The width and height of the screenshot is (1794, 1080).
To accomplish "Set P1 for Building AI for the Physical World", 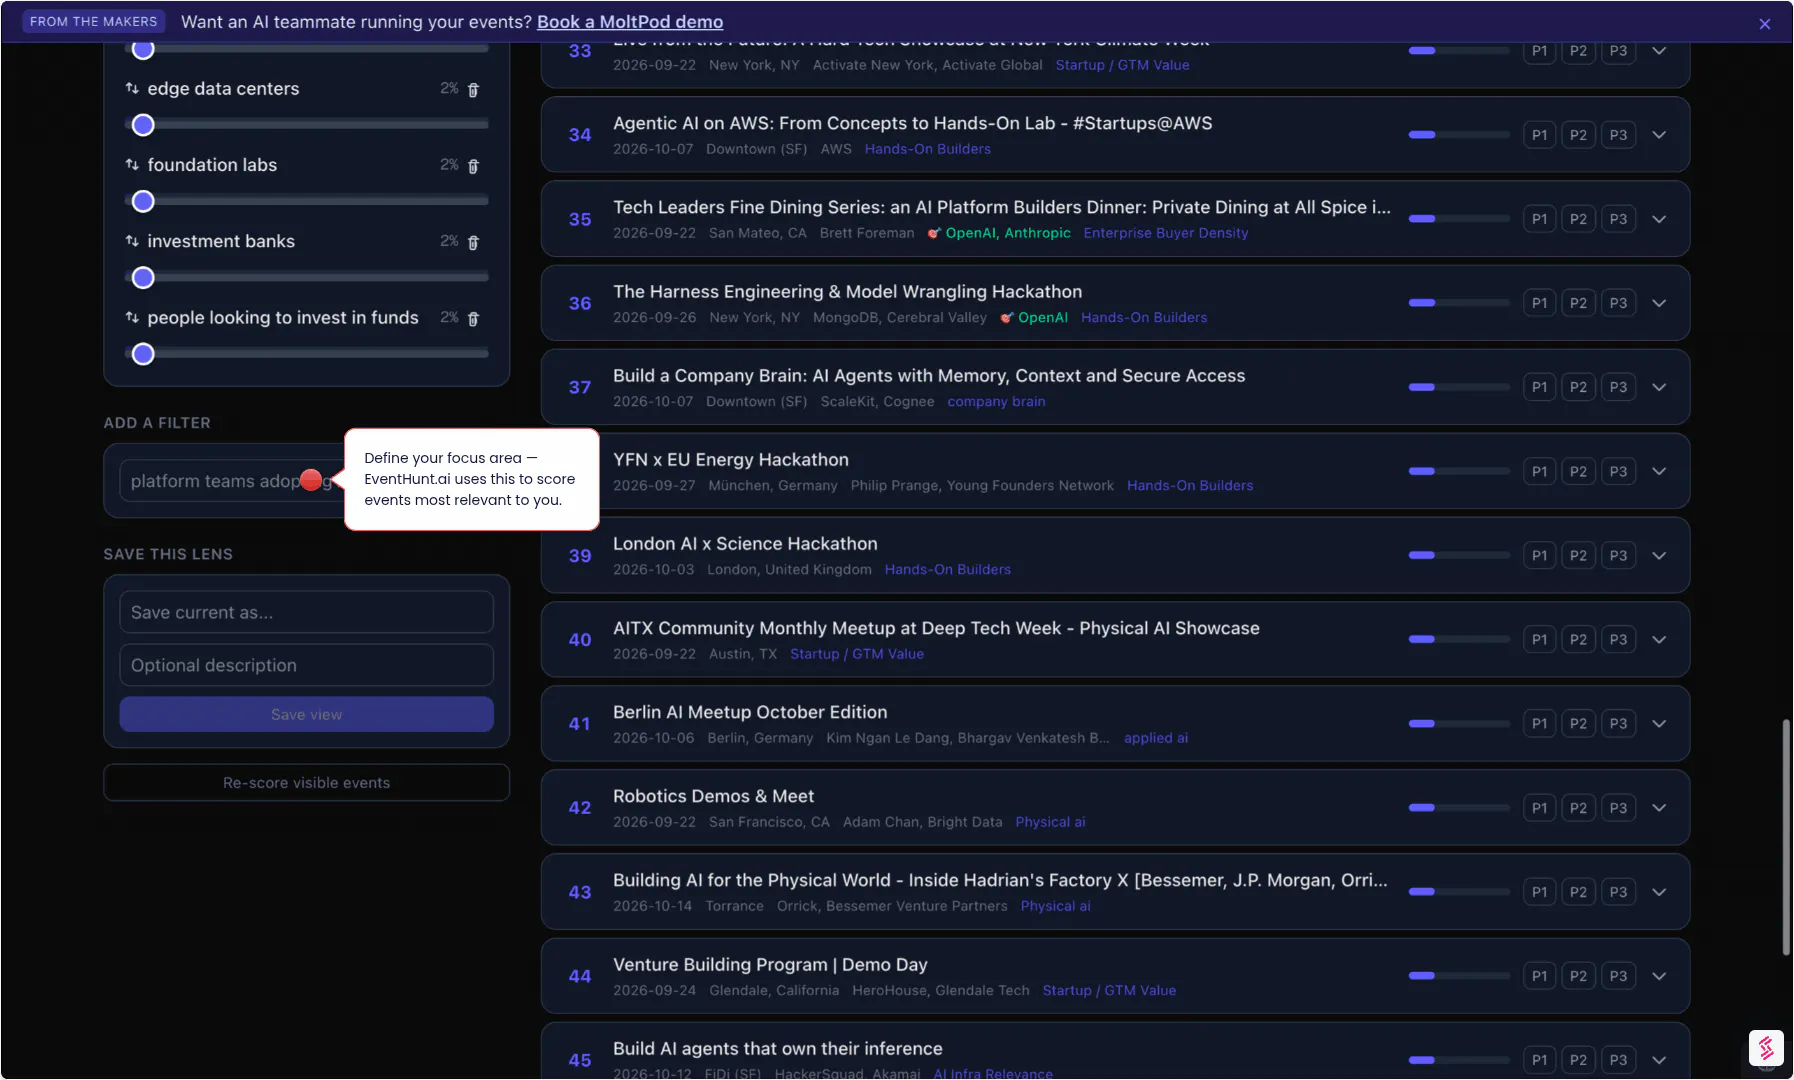I will [x=1539, y=892].
